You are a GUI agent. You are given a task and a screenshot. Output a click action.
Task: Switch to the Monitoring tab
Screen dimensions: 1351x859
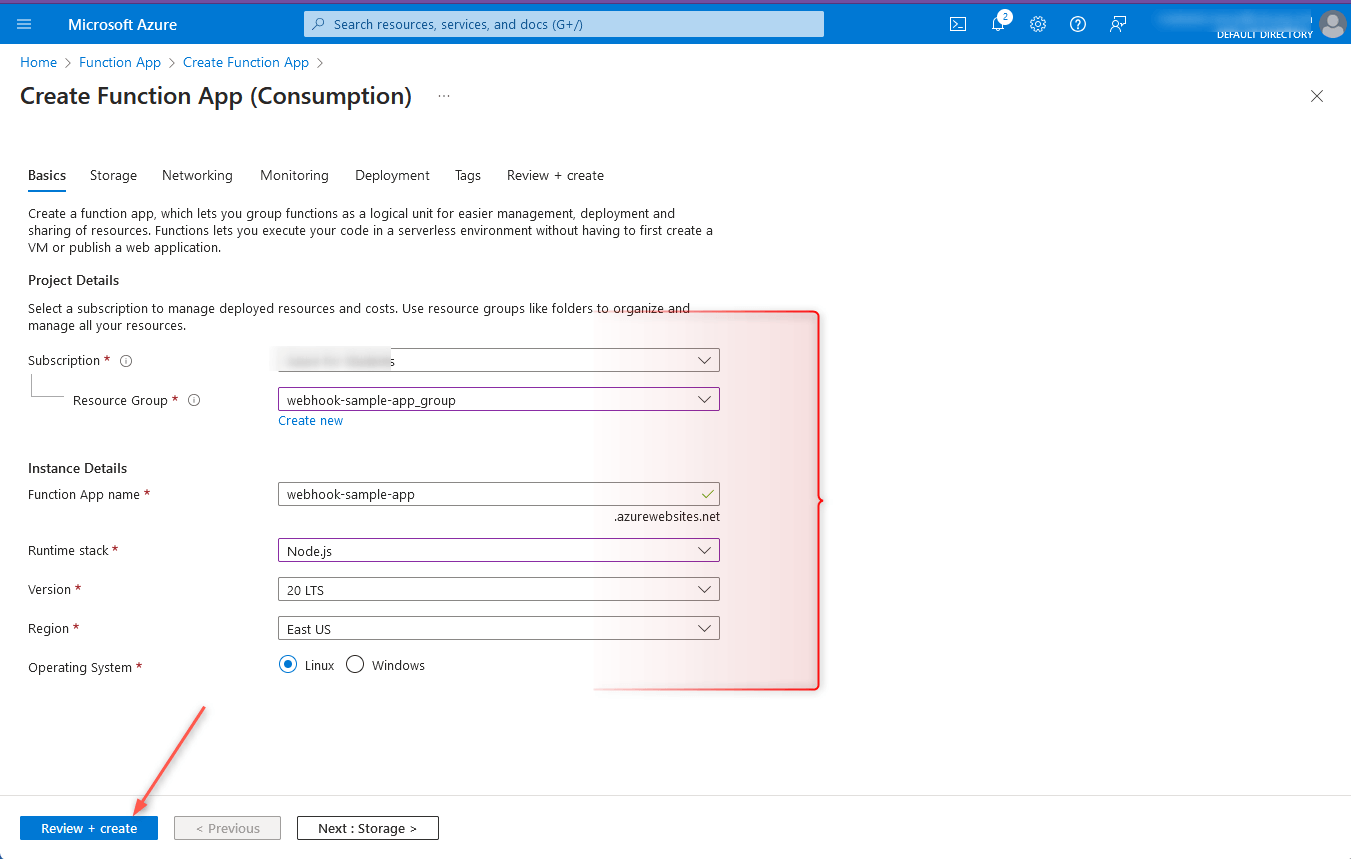294,175
